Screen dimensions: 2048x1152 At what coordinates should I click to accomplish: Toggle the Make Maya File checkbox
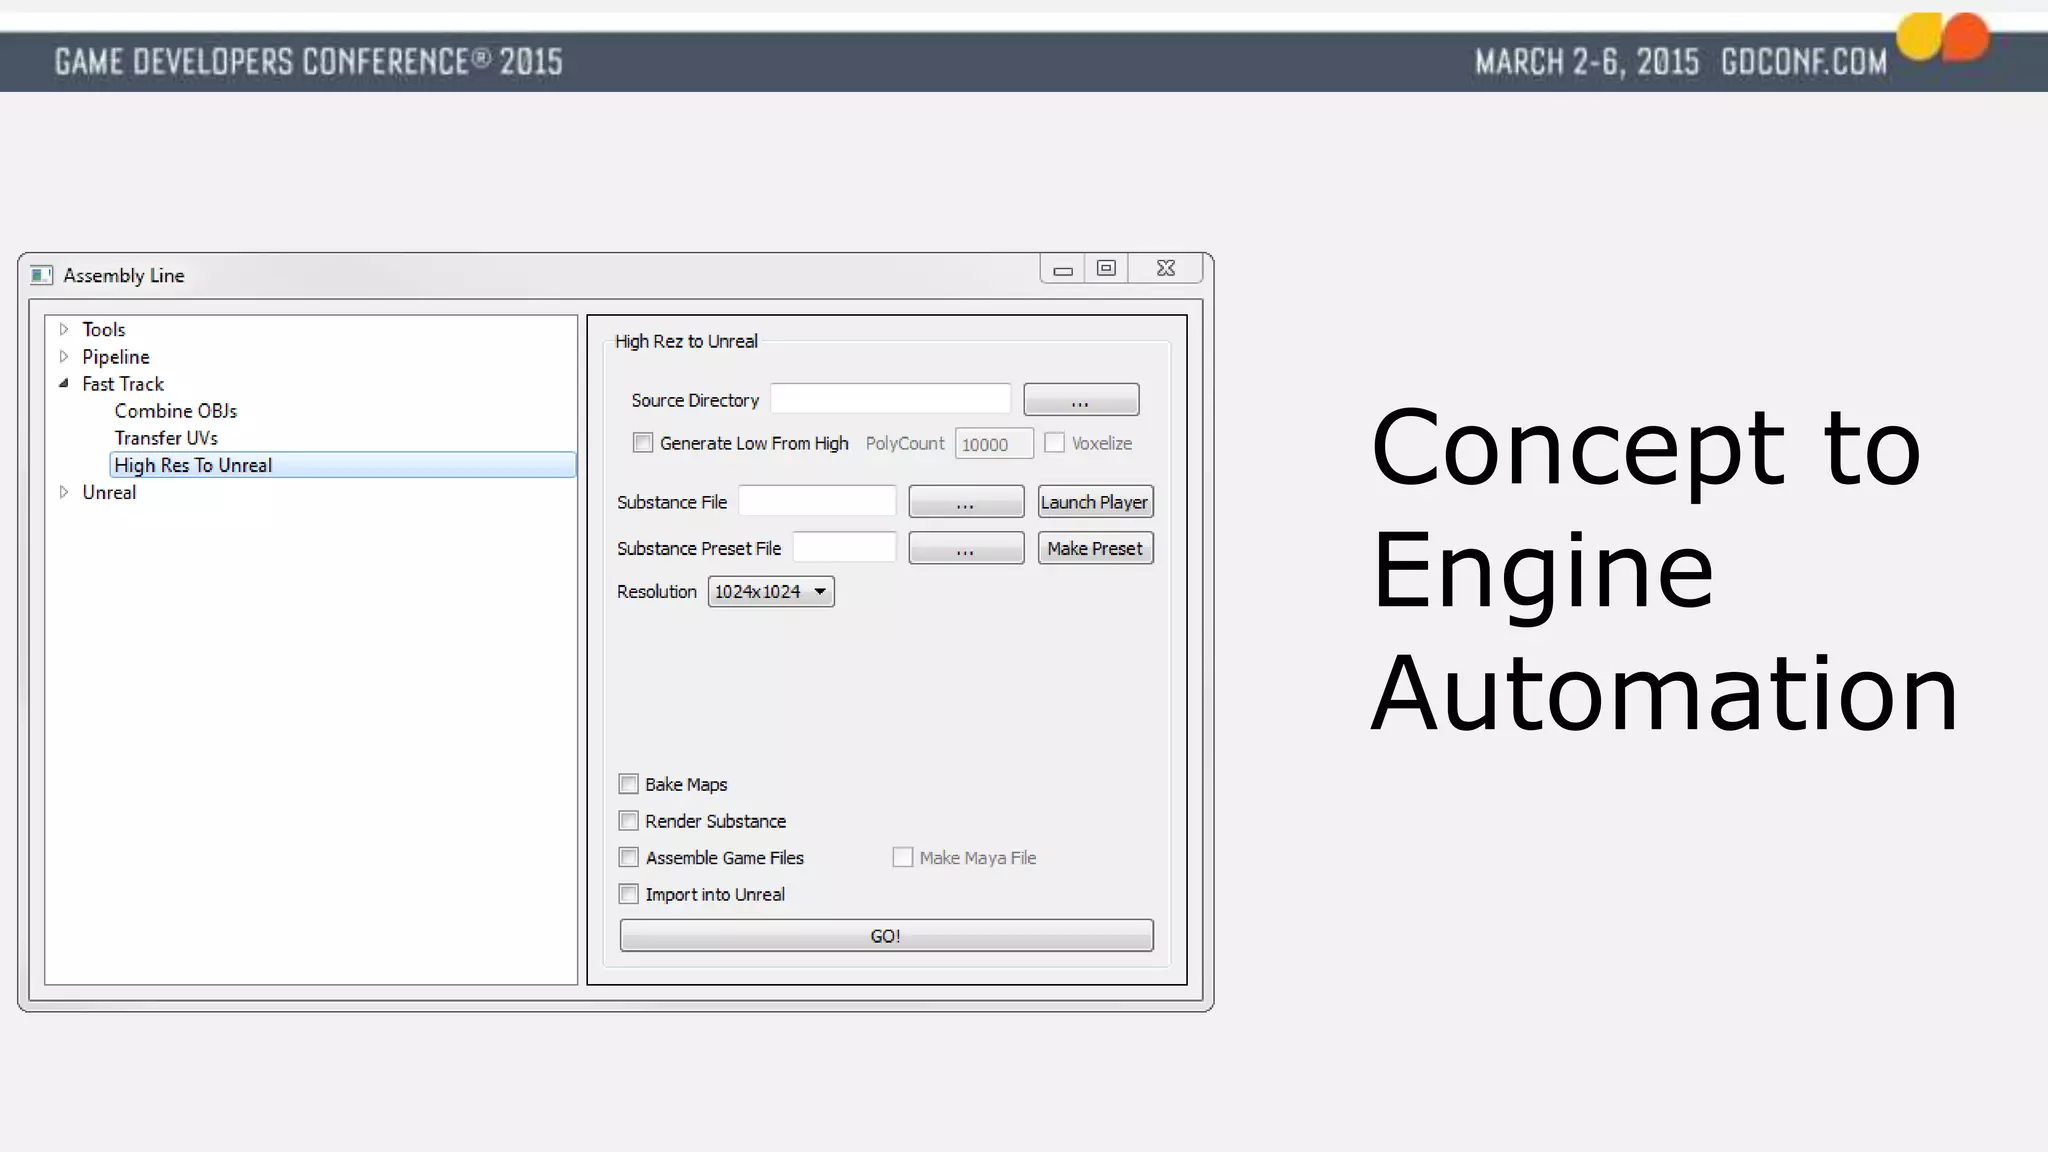[x=903, y=857]
